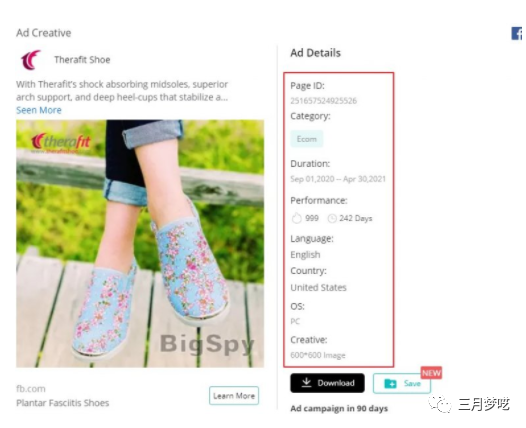Open the shoe ad image
Viewport: 526px width, 428px height.
(x=140, y=244)
